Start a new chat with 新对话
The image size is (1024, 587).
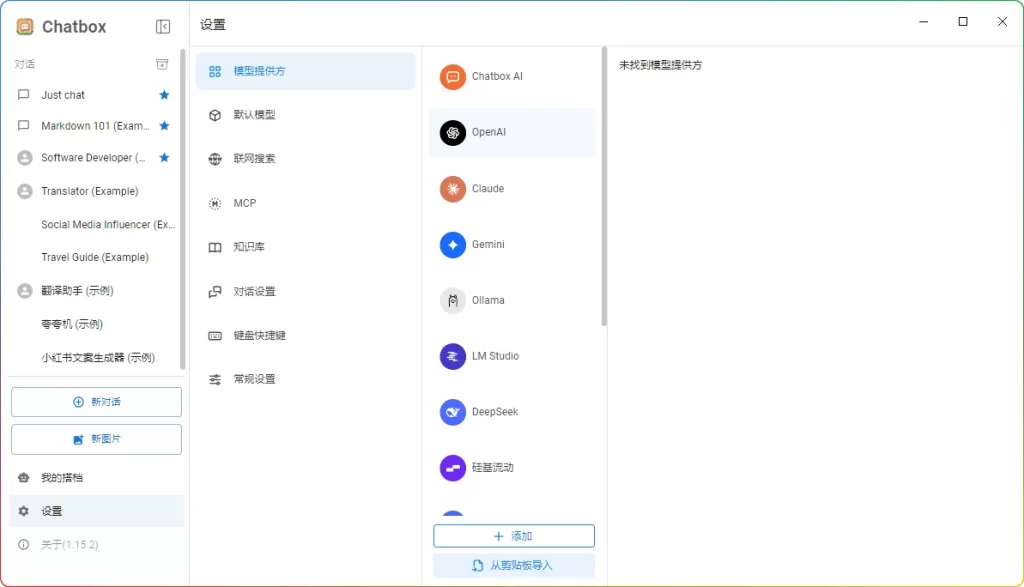(96, 402)
